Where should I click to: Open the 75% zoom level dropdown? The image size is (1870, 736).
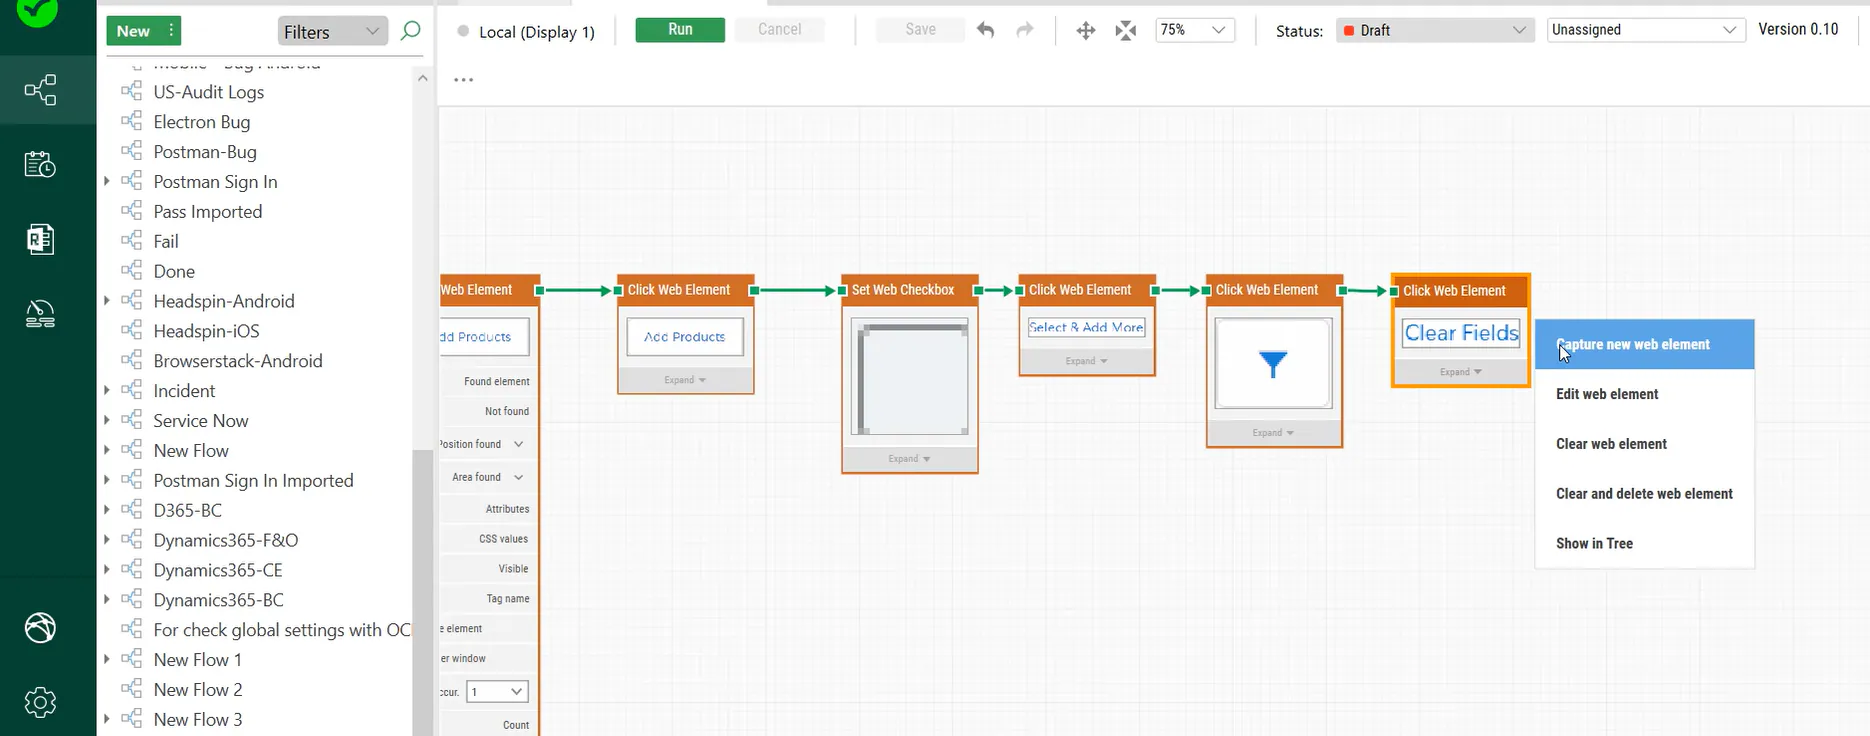[1194, 30]
